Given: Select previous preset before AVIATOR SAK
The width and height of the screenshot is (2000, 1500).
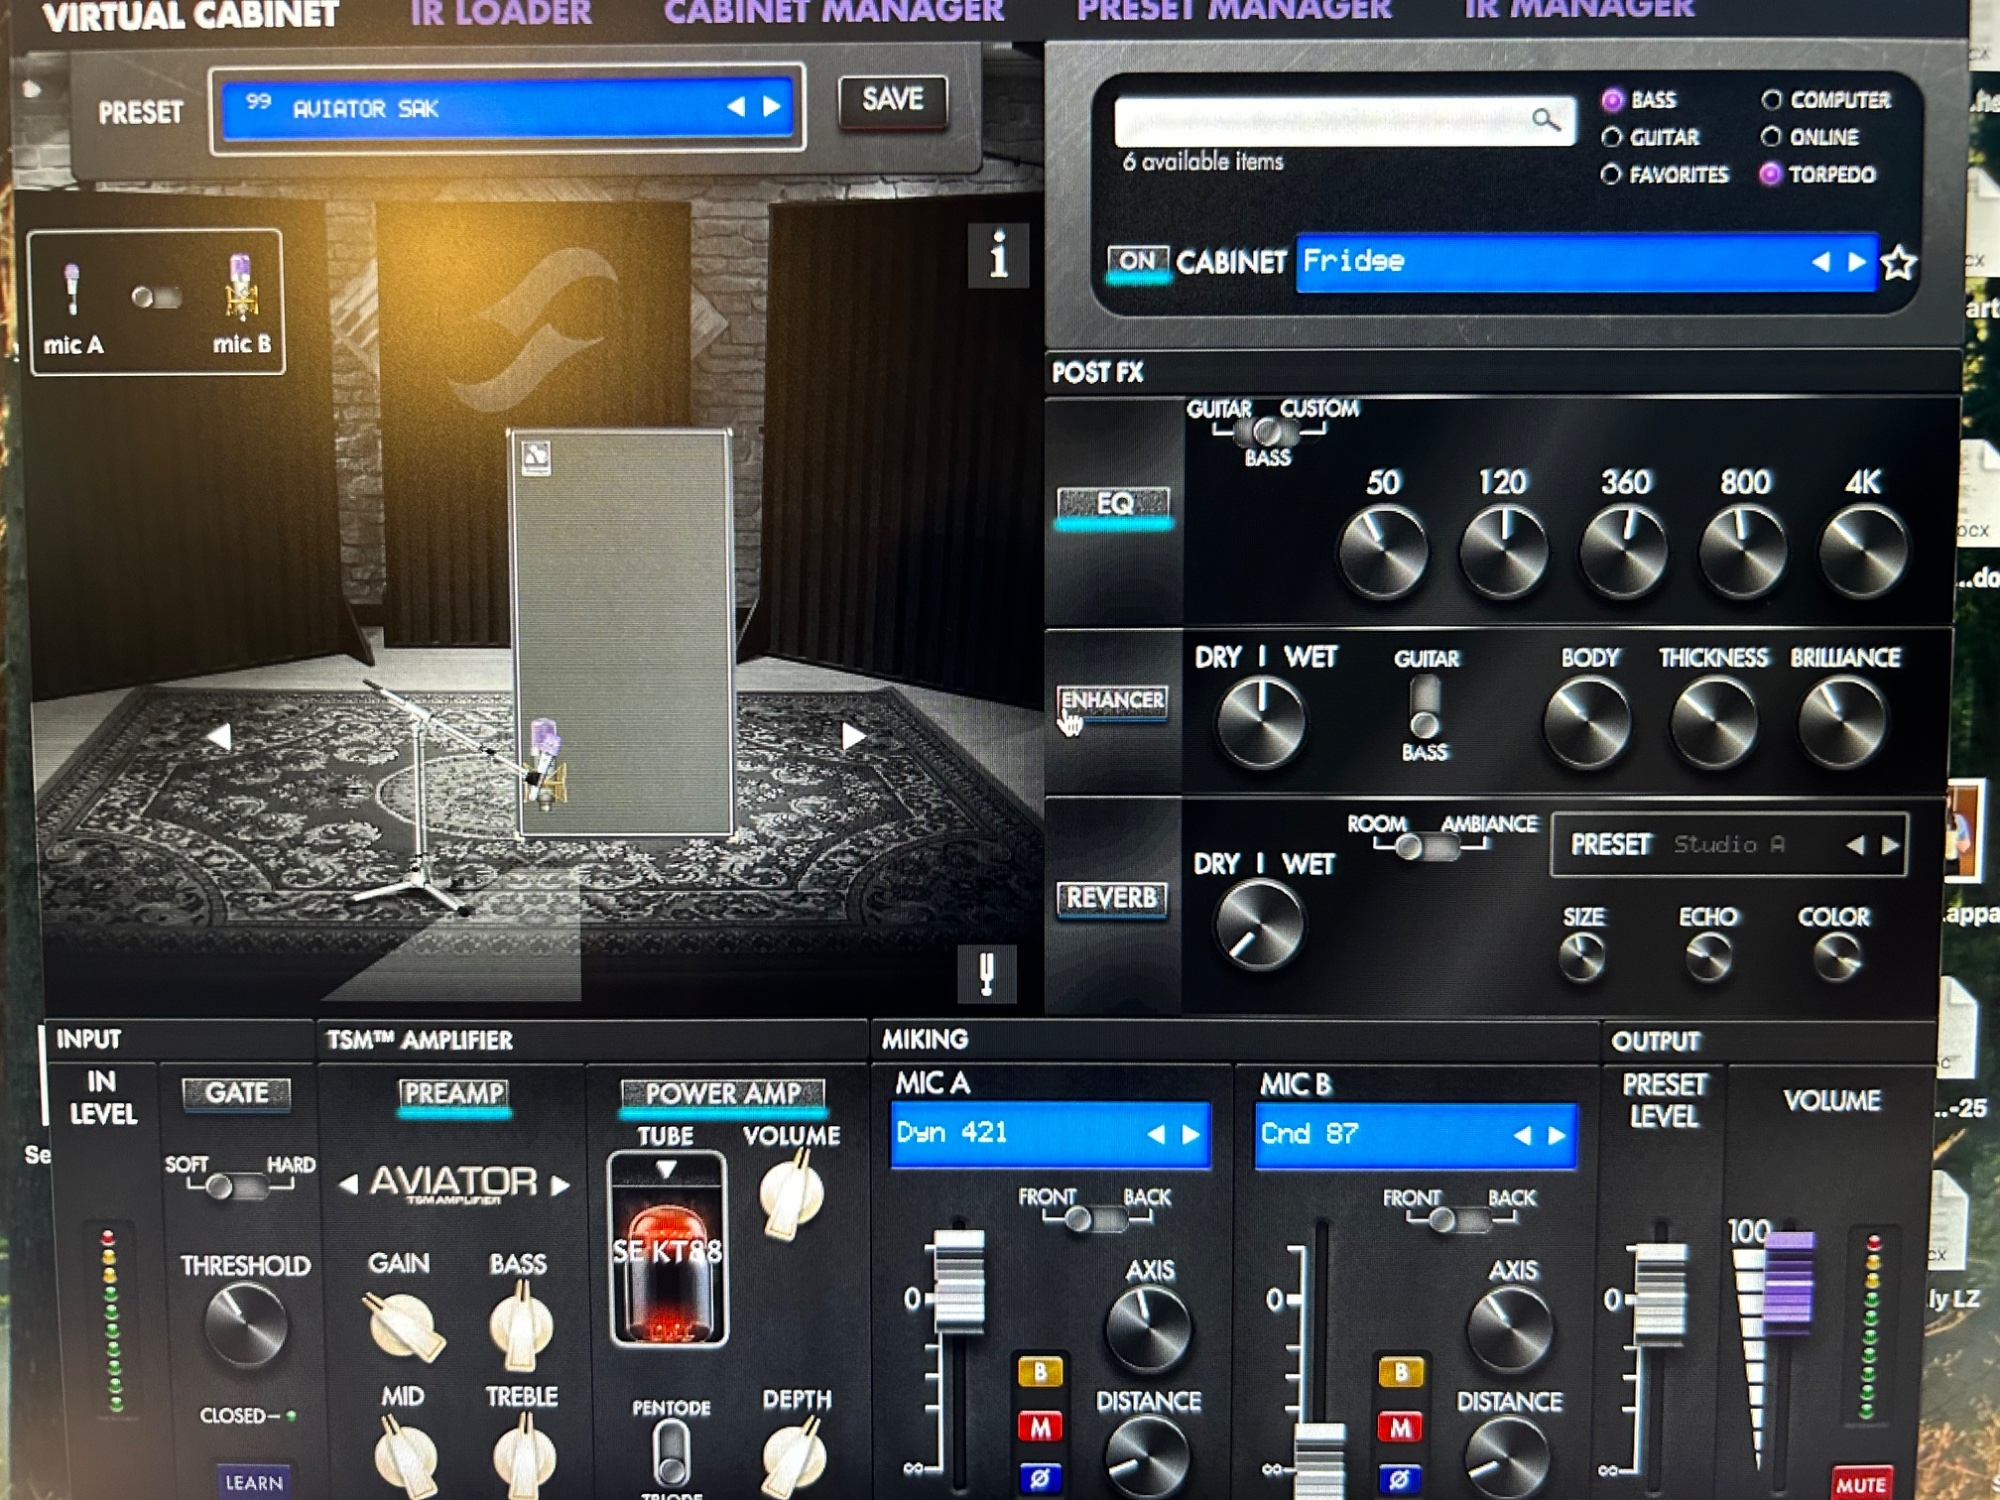Looking at the screenshot, I should [x=736, y=106].
